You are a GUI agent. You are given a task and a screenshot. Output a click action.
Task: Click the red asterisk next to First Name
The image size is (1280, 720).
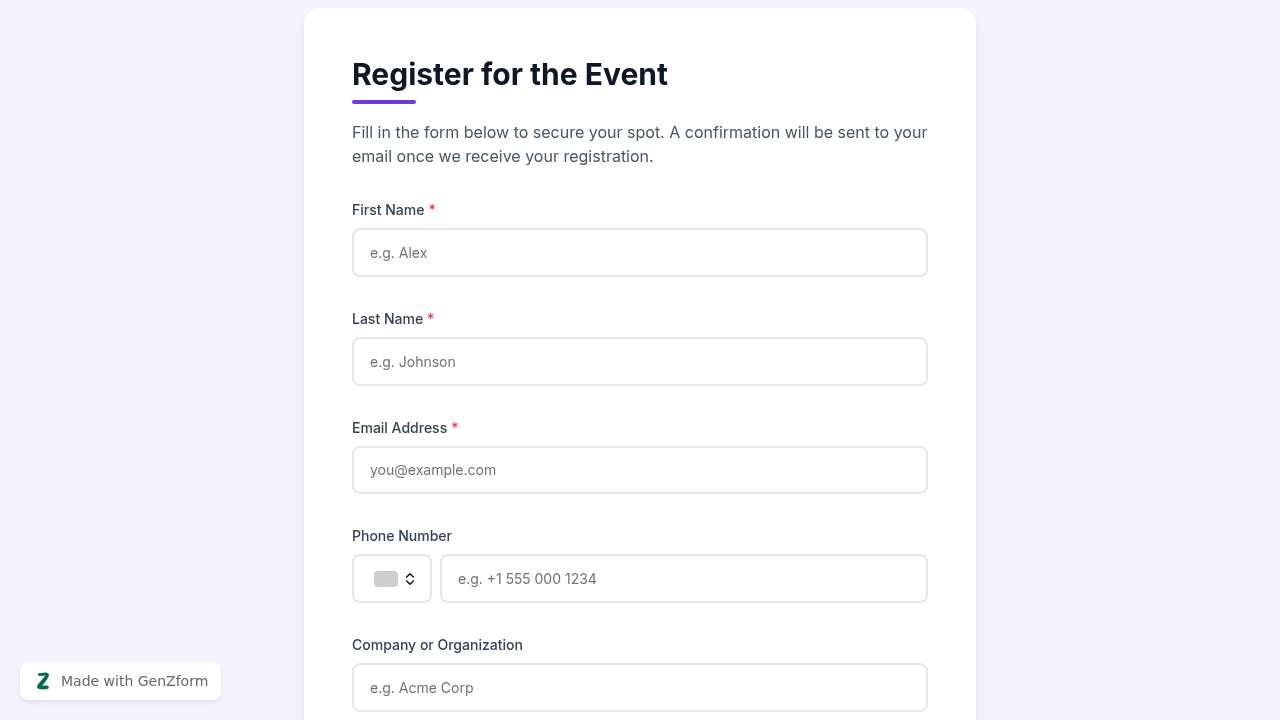click(432, 209)
